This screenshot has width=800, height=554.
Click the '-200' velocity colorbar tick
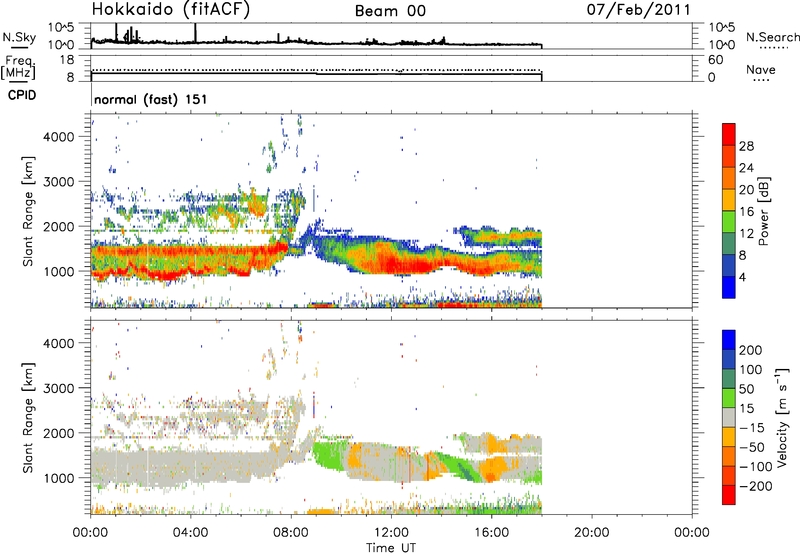click(754, 486)
